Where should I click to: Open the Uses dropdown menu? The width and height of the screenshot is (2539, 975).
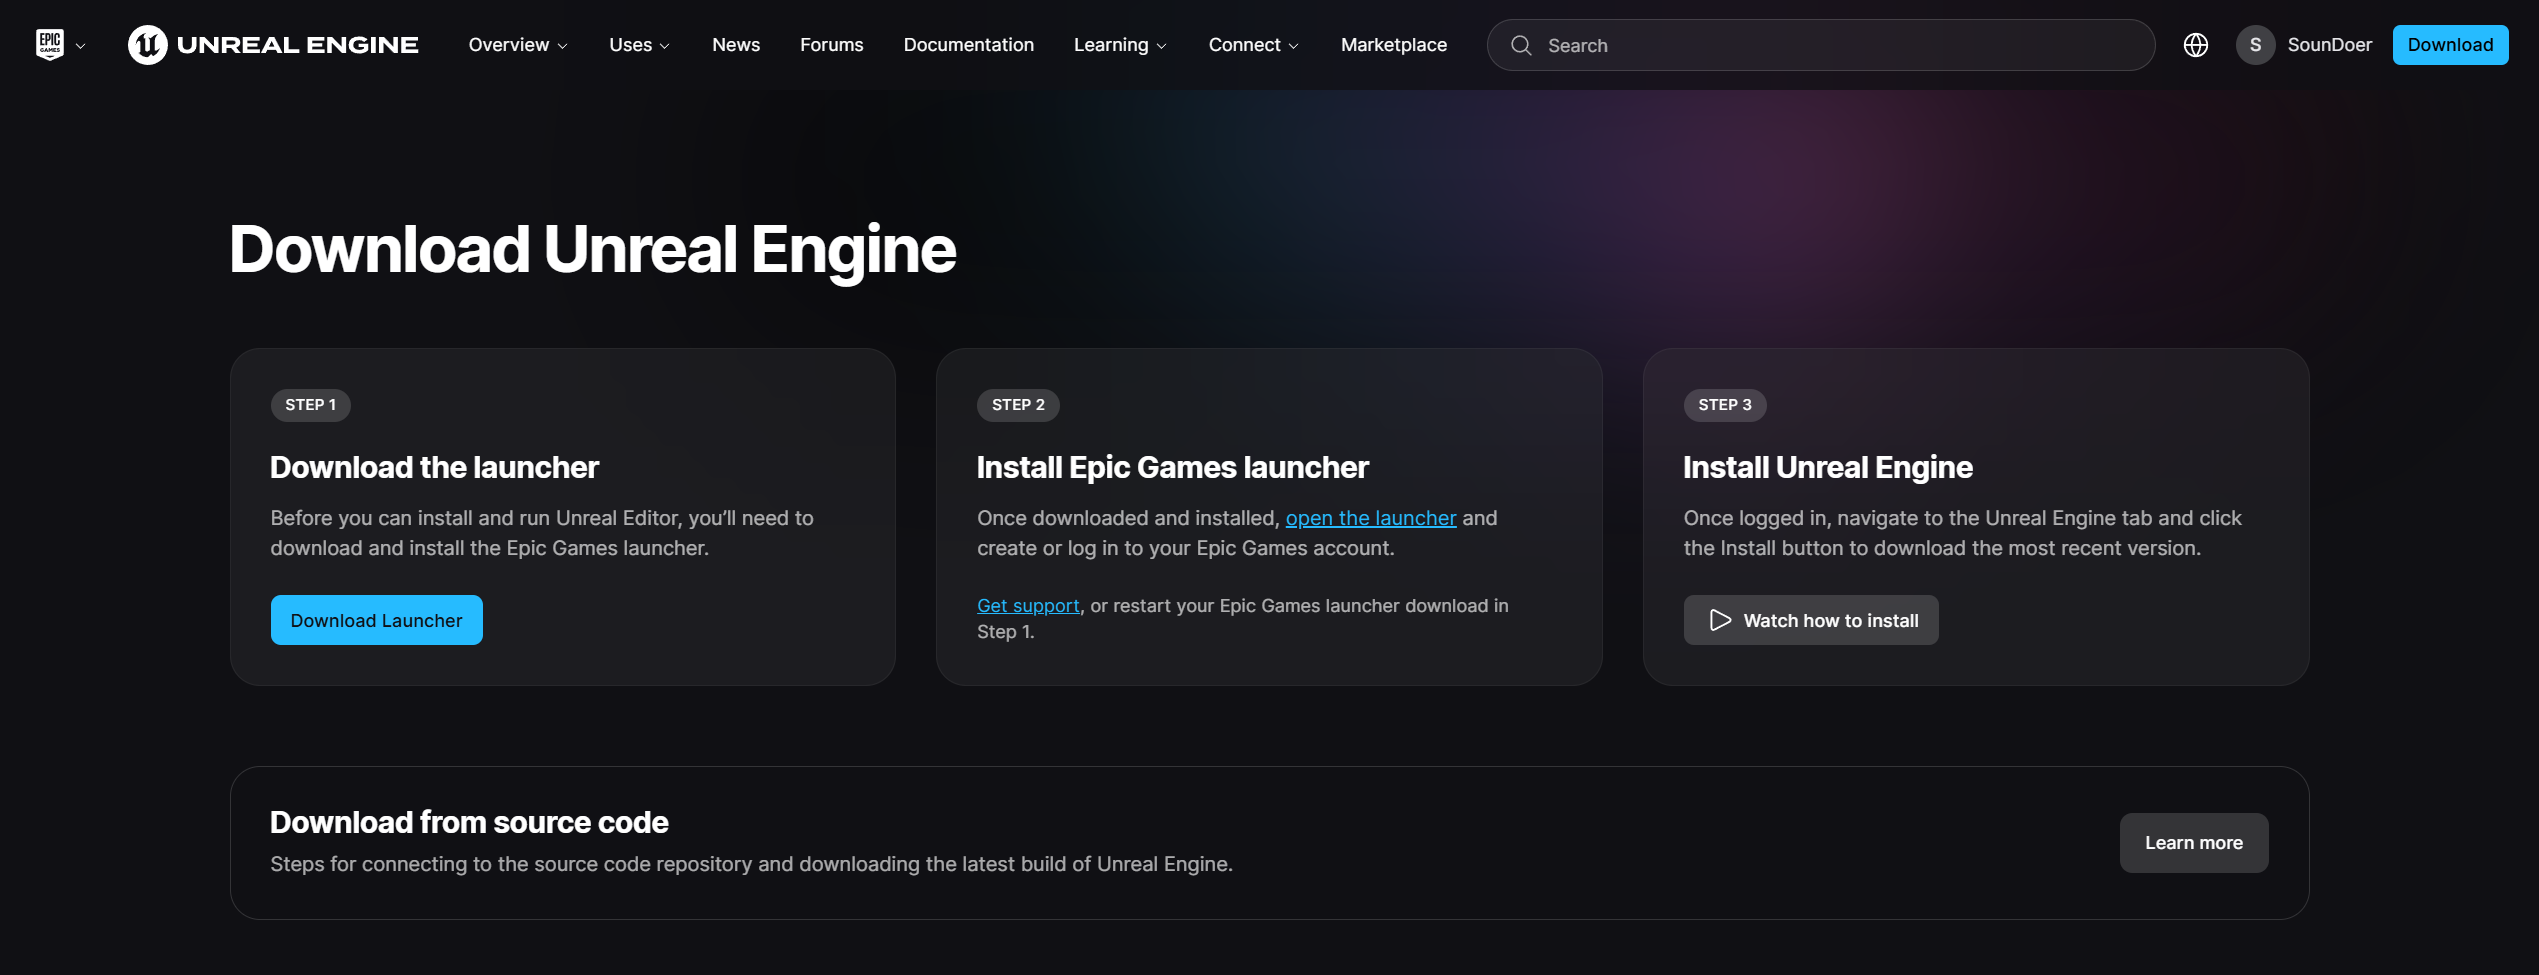click(x=639, y=45)
